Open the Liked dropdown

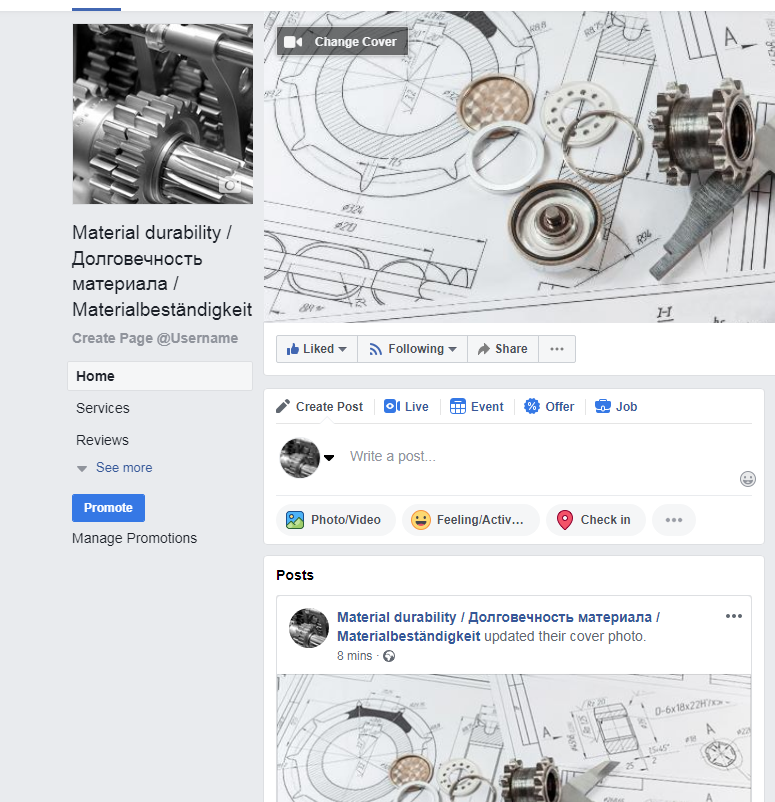click(x=317, y=349)
